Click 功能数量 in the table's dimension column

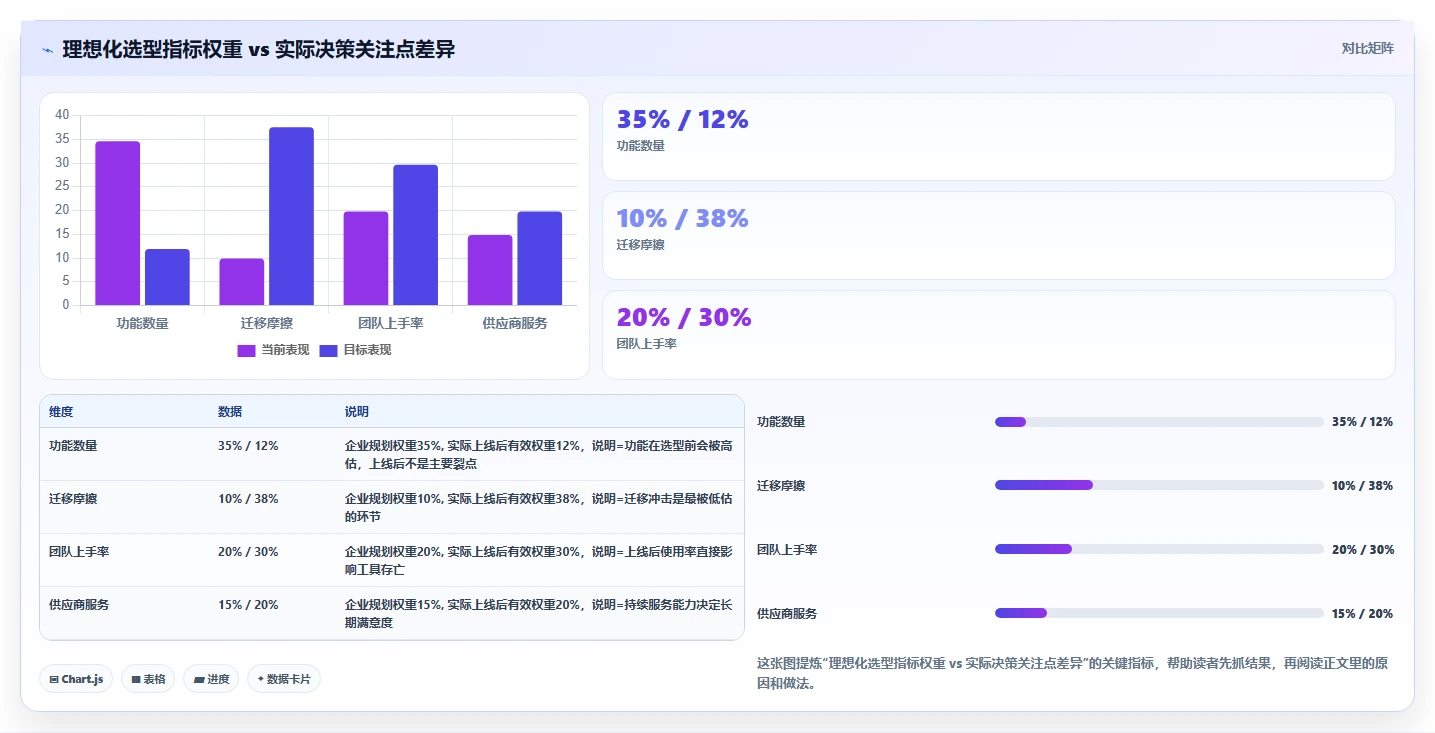pyautogui.click(x=73, y=446)
